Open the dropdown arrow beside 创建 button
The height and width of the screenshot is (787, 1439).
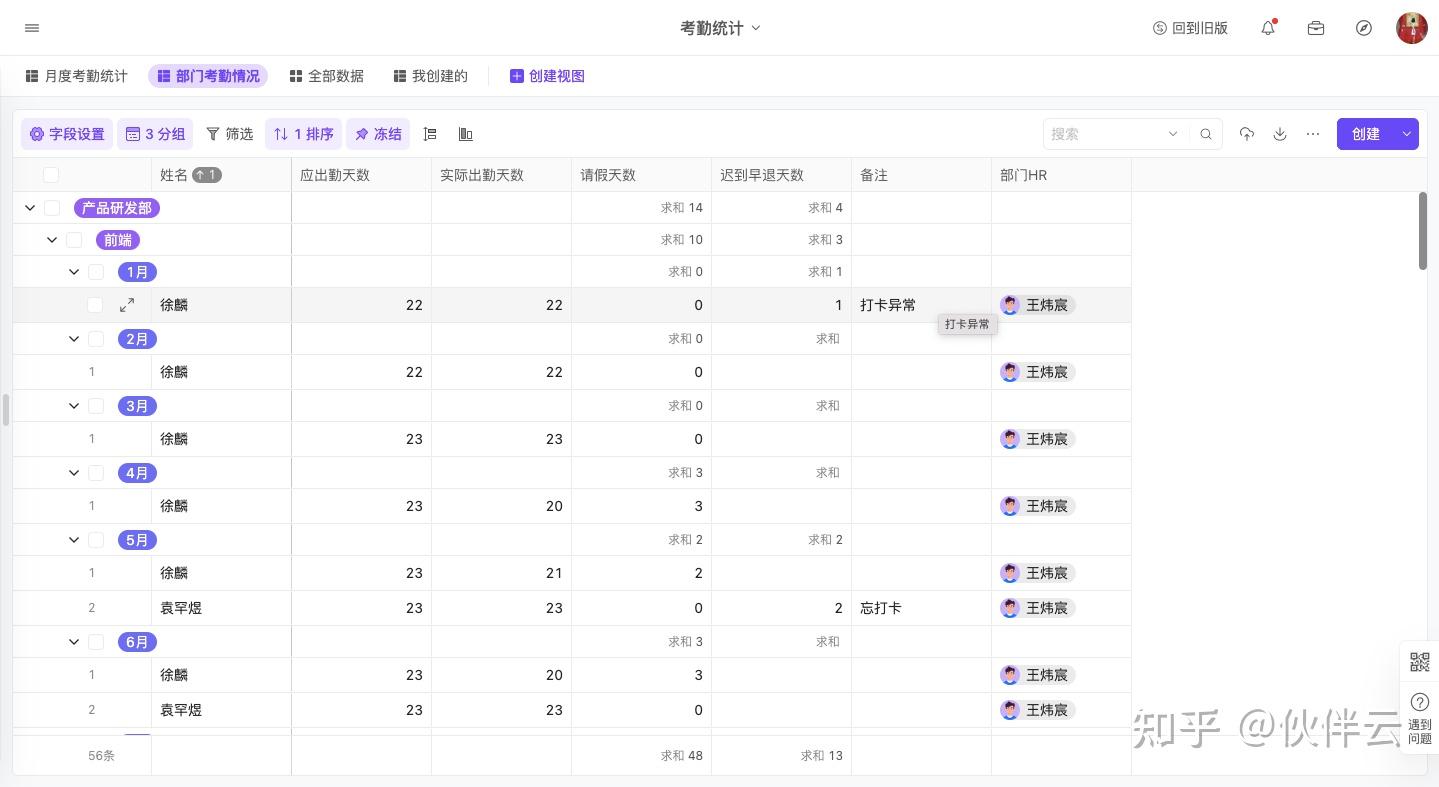click(1407, 134)
